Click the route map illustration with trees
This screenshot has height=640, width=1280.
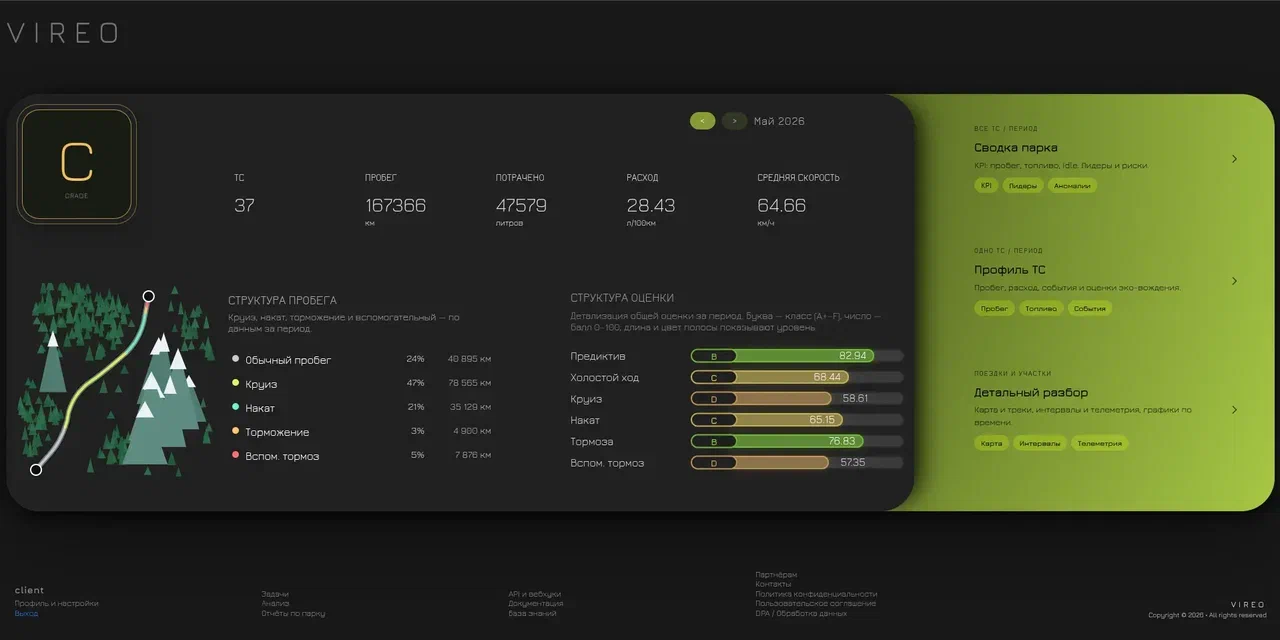[116, 380]
